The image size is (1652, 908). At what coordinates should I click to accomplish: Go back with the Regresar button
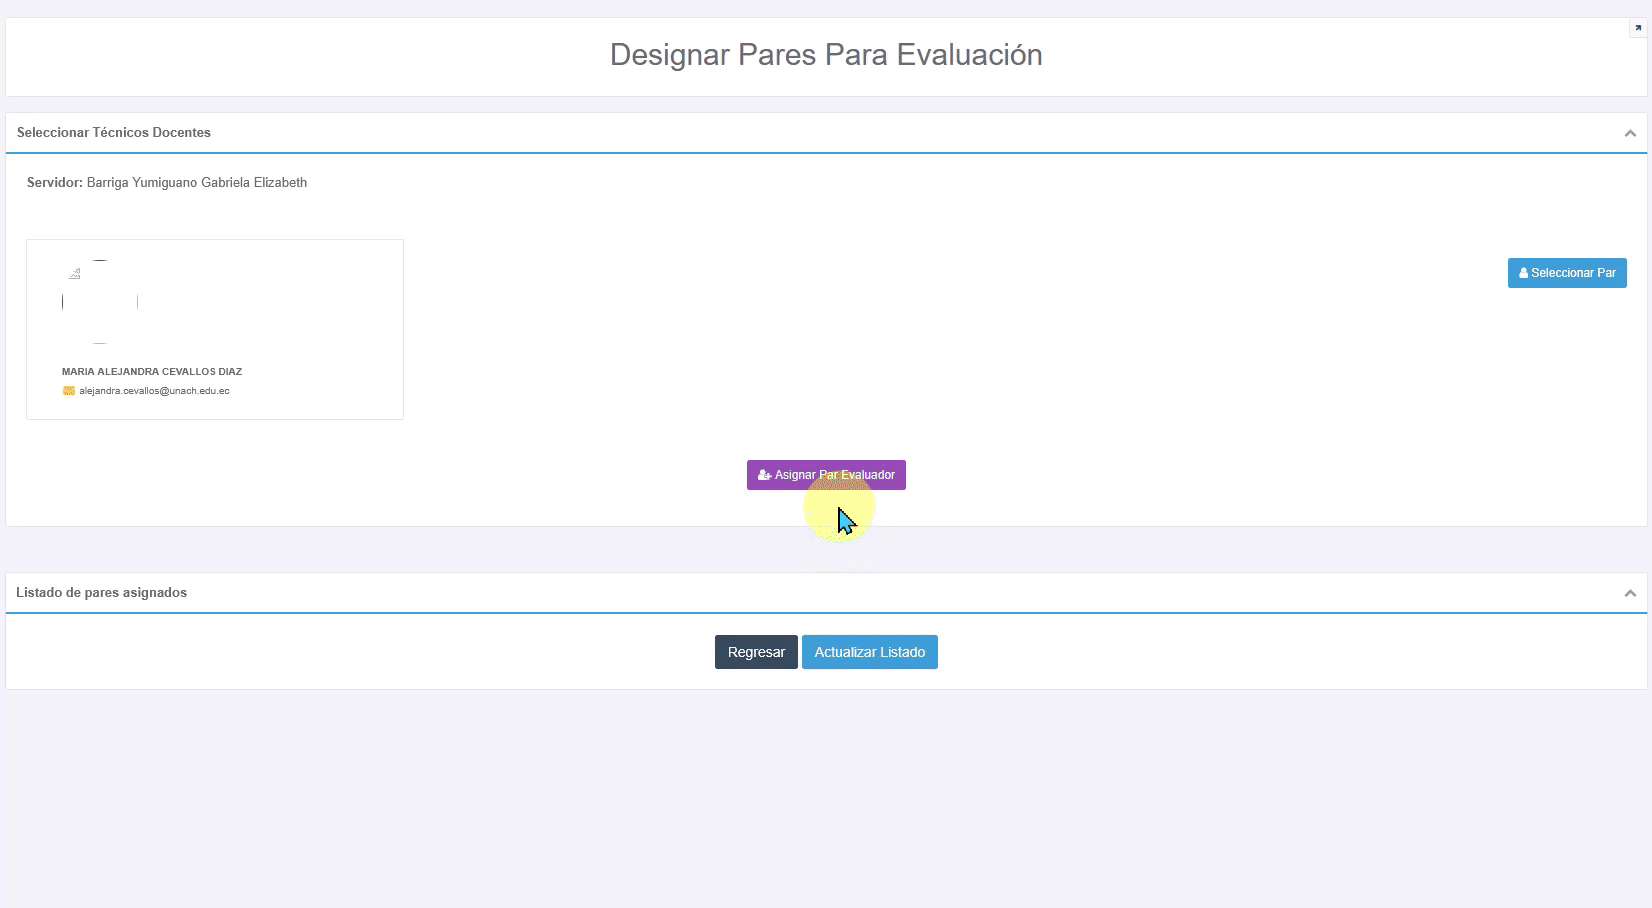pyautogui.click(x=756, y=652)
